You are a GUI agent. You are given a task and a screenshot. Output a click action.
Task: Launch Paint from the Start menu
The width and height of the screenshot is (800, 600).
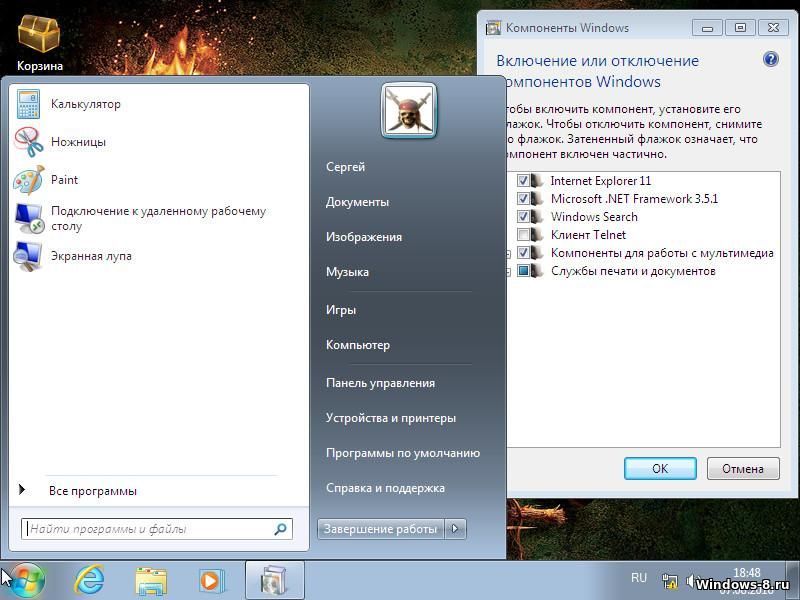[x=159, y=180]
